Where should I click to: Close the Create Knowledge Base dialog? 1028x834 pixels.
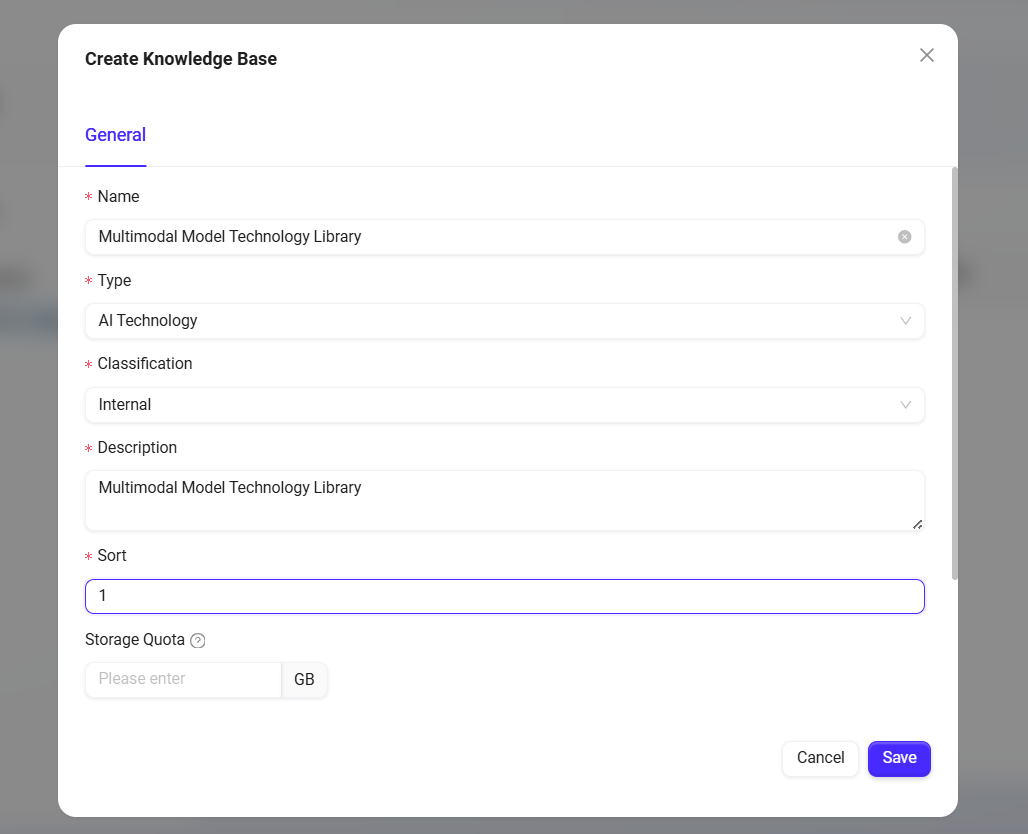click(926, 55)
